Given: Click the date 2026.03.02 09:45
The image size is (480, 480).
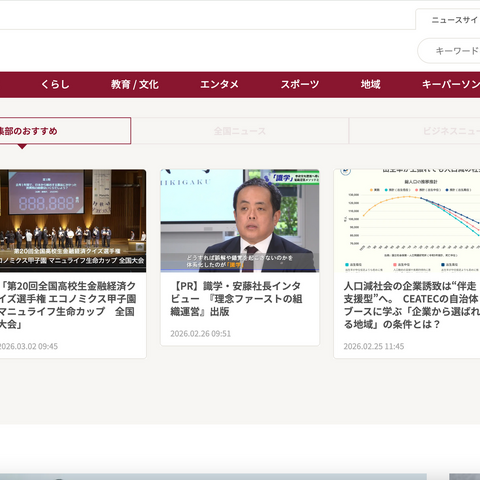Looking at the screenshot, I should [x=28, y=346].
